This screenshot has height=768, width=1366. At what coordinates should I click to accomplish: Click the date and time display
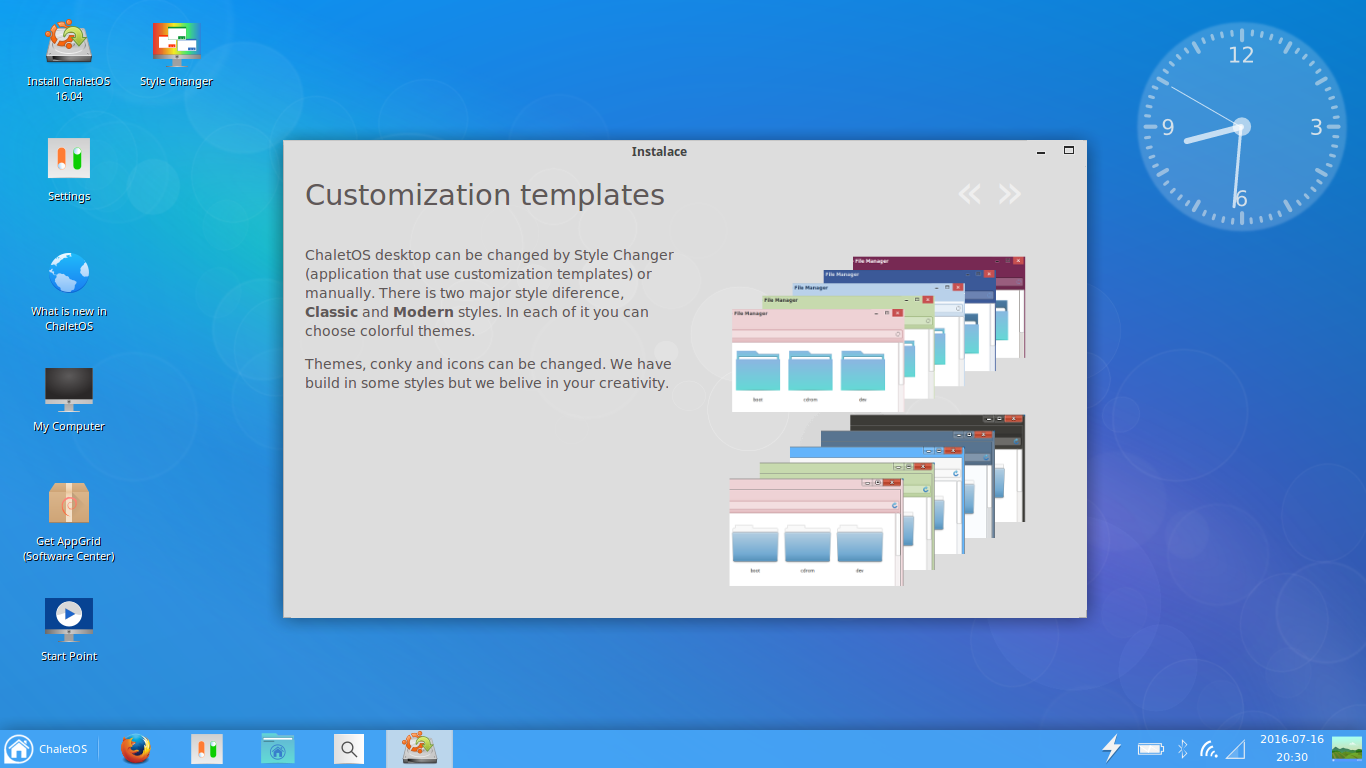click(1291, 749)
